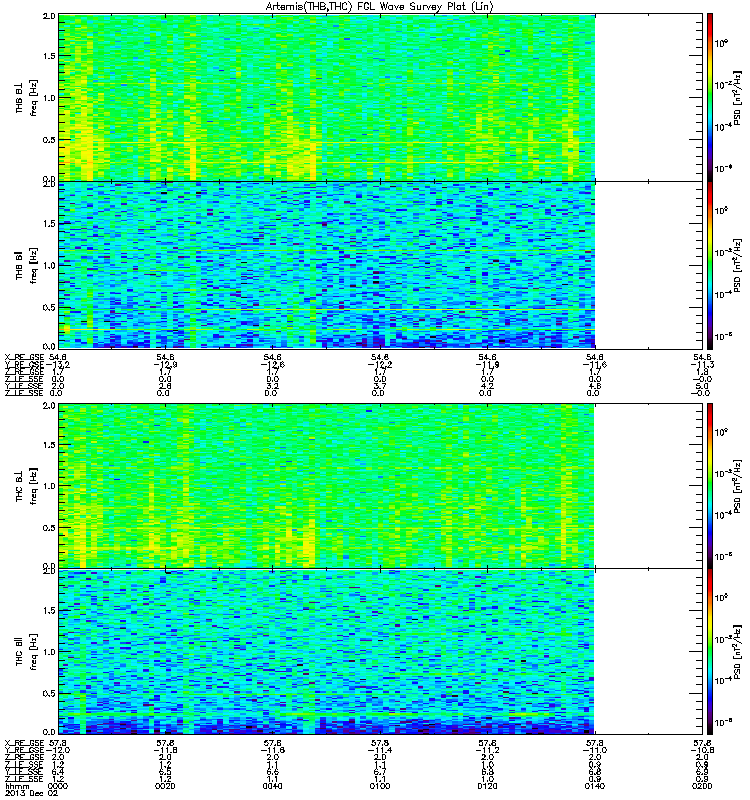750x800 pixels.
Task: Click the '-10.8' value in THC rightmost column
Action: pos(702,750)
